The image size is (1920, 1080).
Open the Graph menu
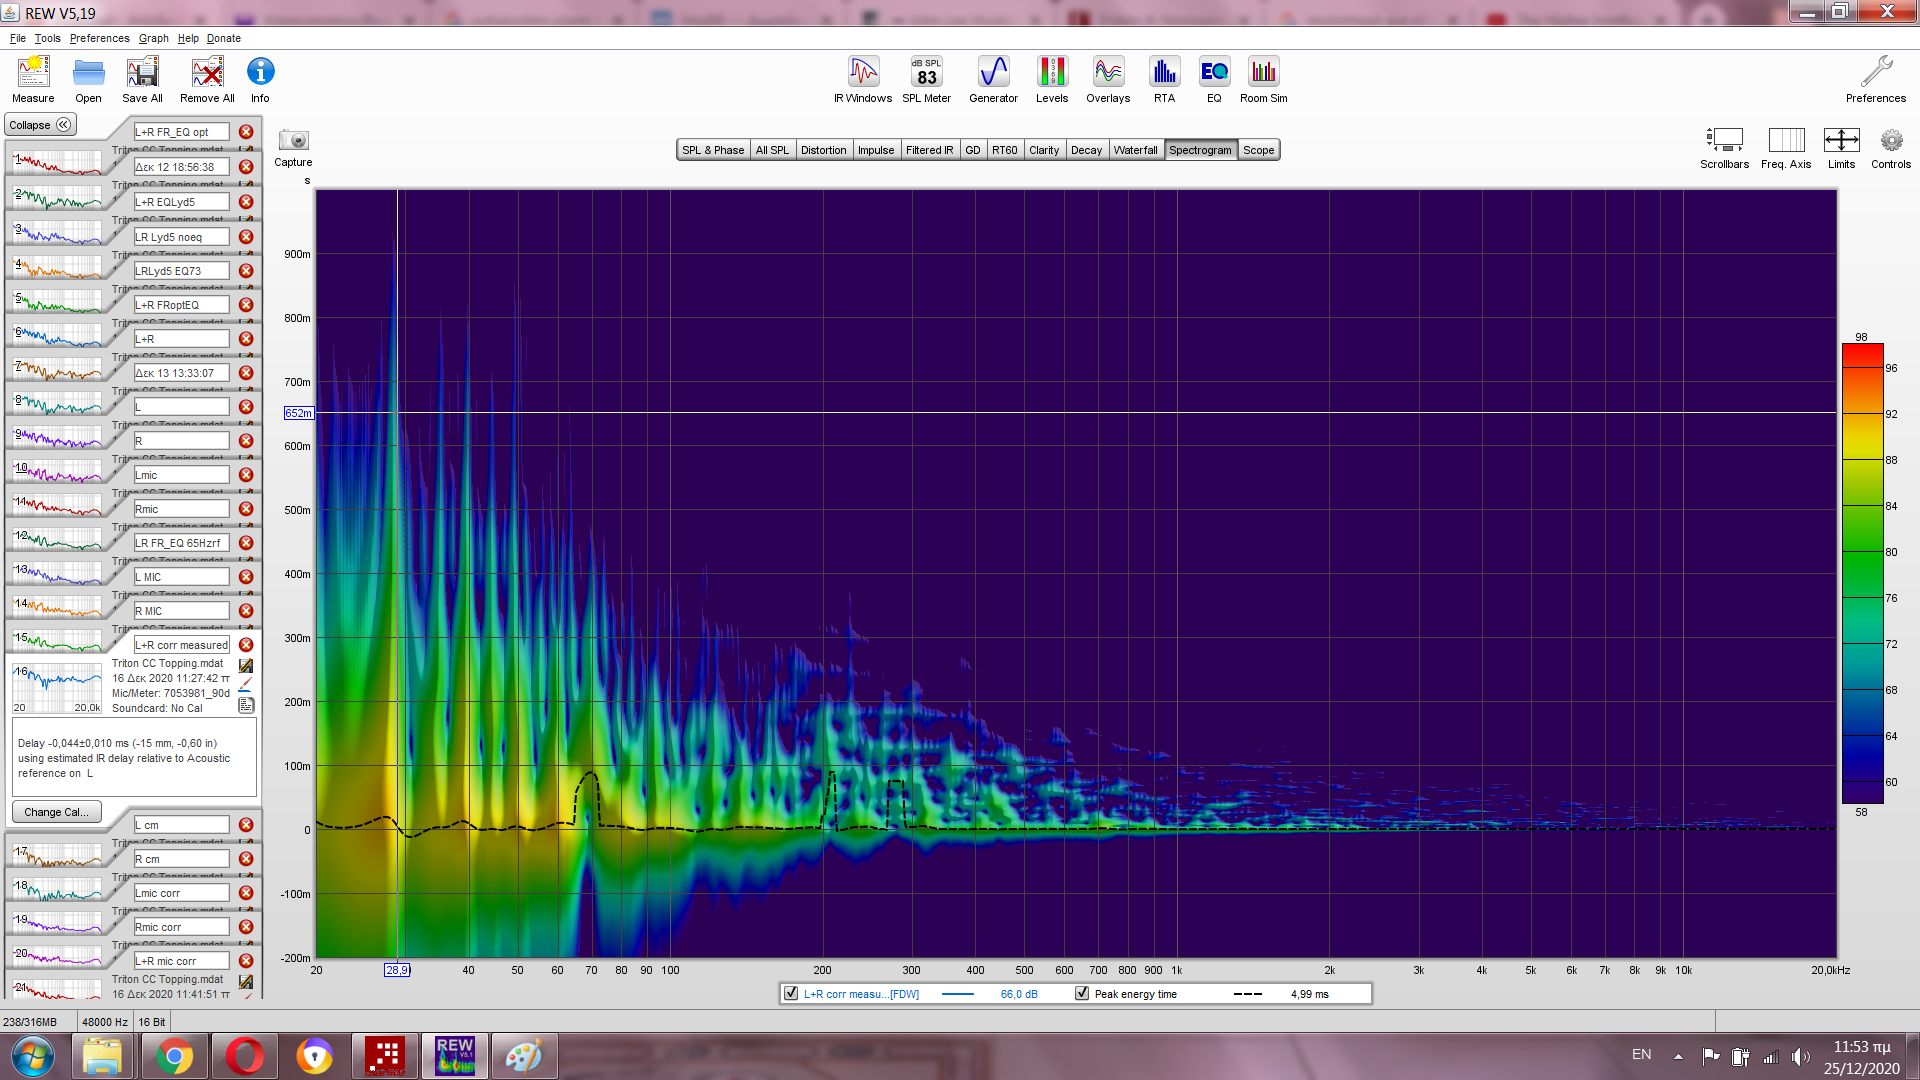coord(153,38)
